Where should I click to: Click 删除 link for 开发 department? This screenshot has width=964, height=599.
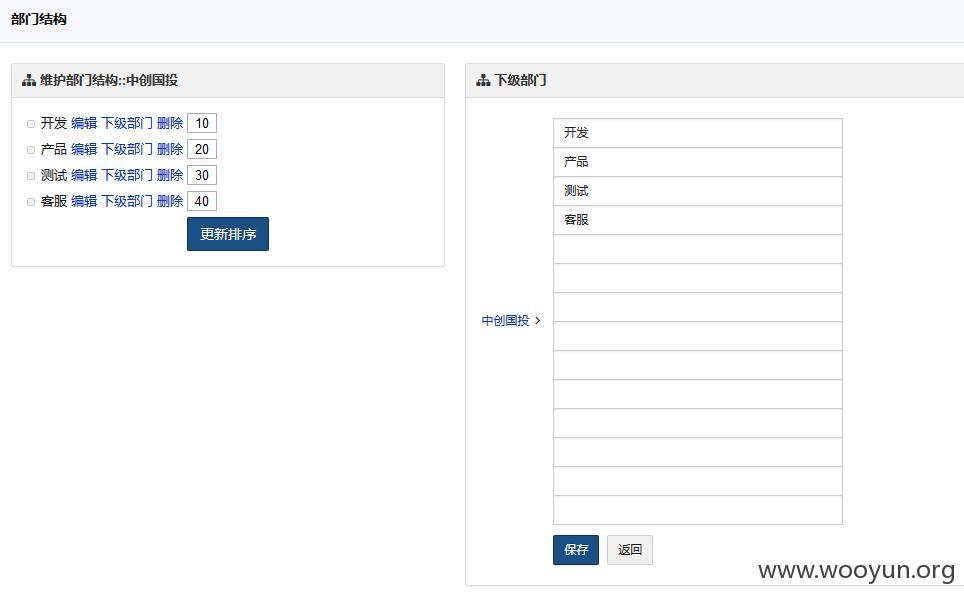click(170, 123)
